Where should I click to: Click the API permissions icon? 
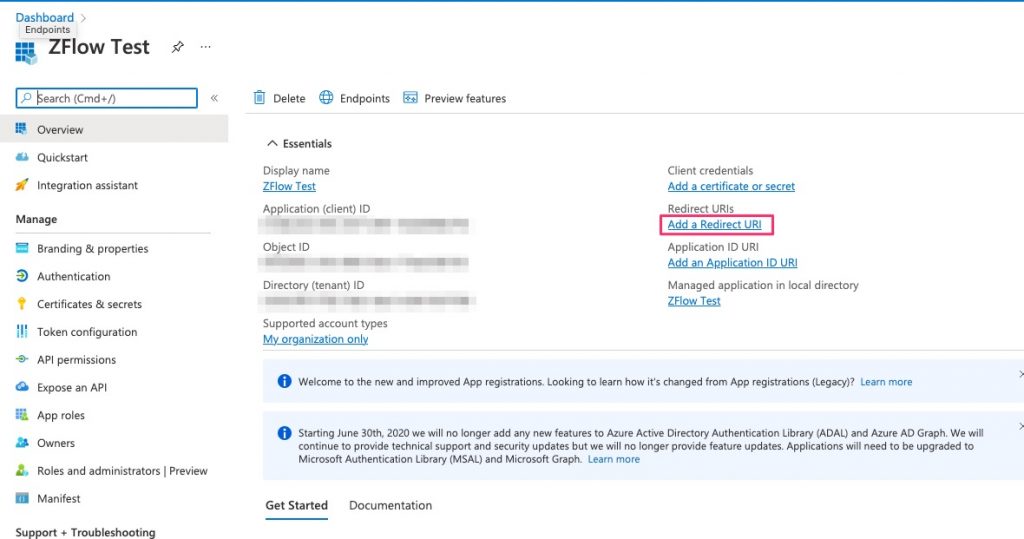pos(22,359)
